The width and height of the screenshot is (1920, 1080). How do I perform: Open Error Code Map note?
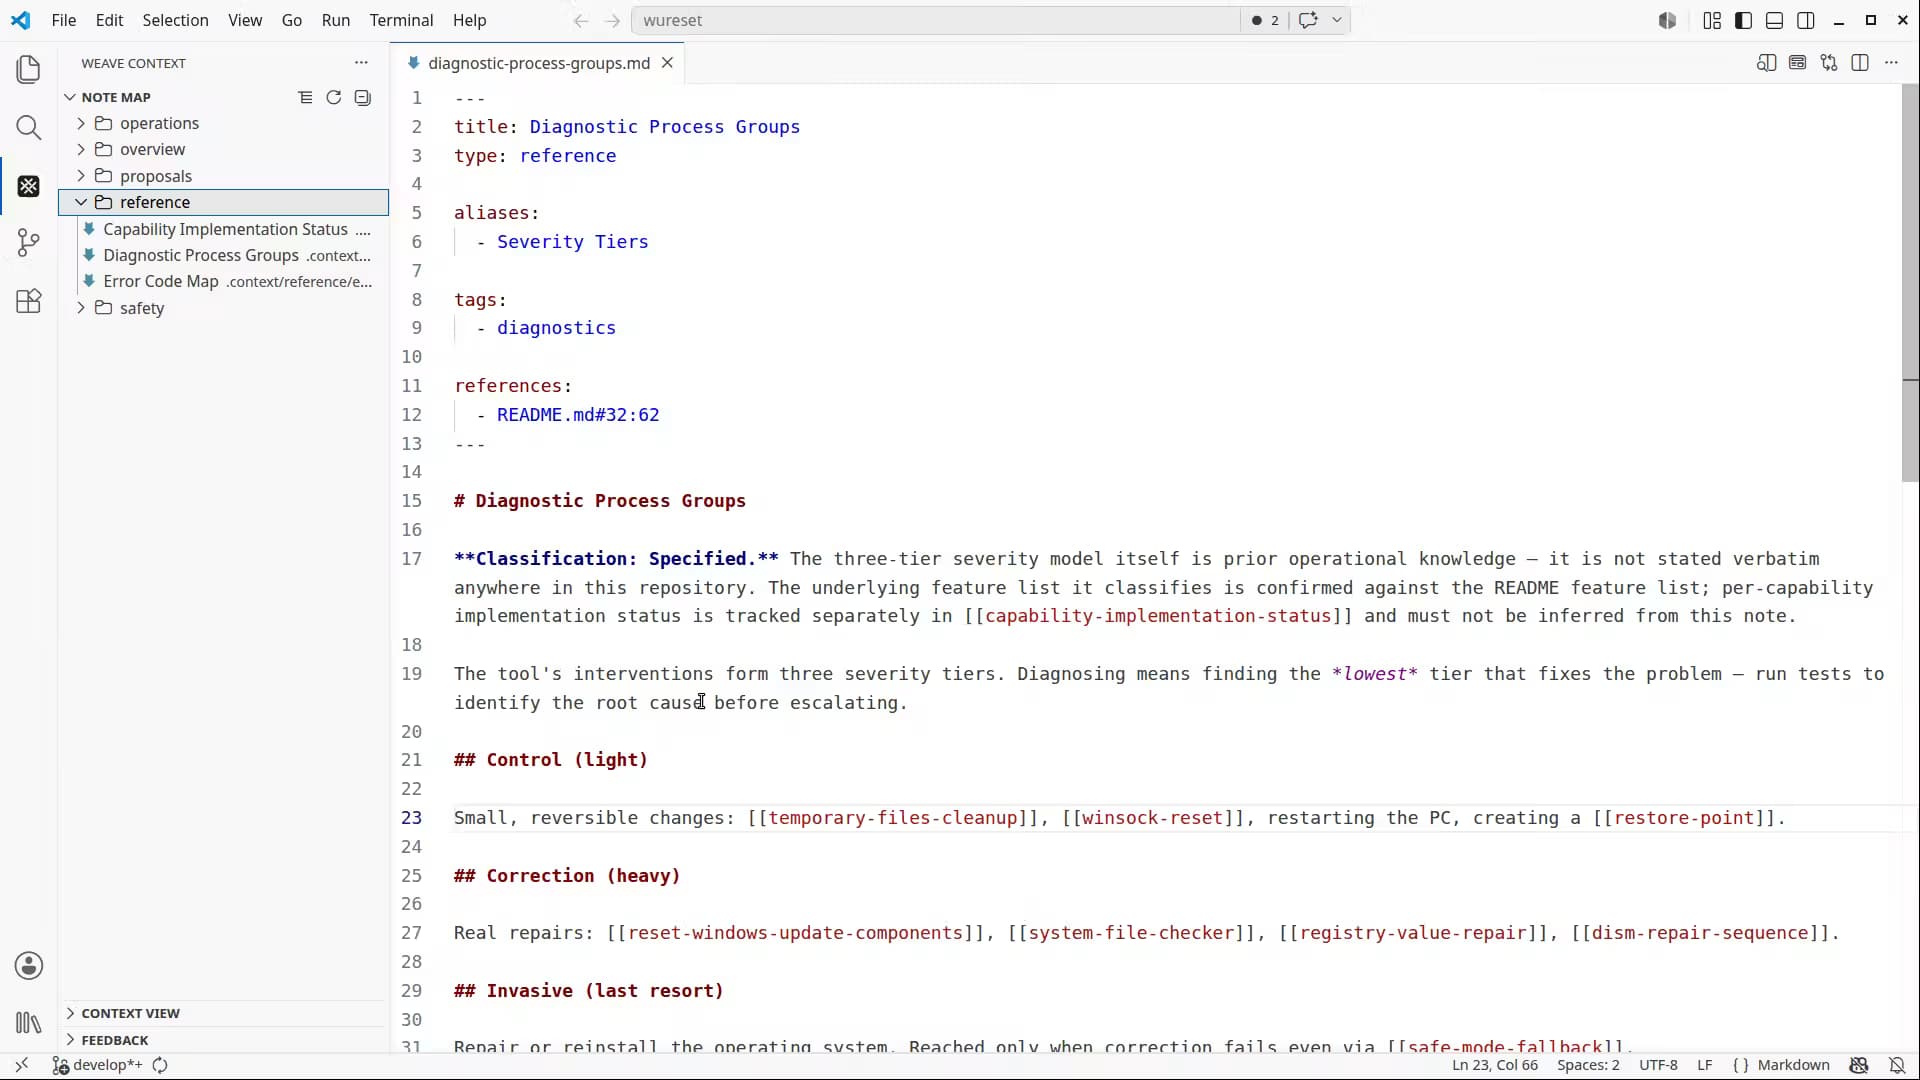point(225,281)
